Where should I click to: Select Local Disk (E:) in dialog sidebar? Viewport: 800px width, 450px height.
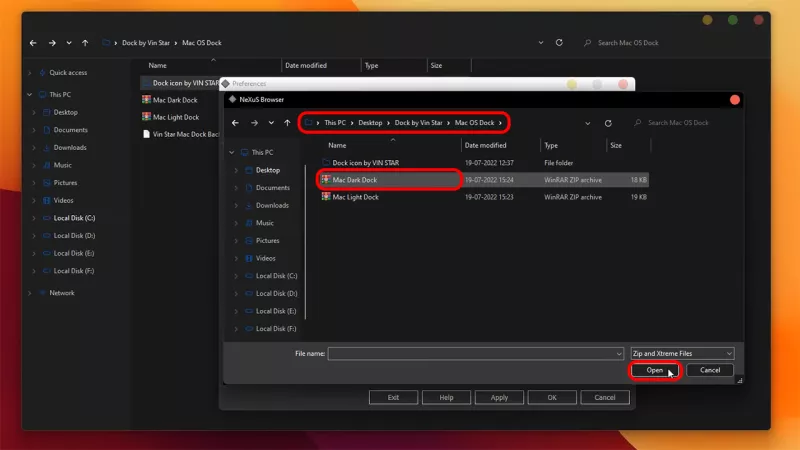276,311
